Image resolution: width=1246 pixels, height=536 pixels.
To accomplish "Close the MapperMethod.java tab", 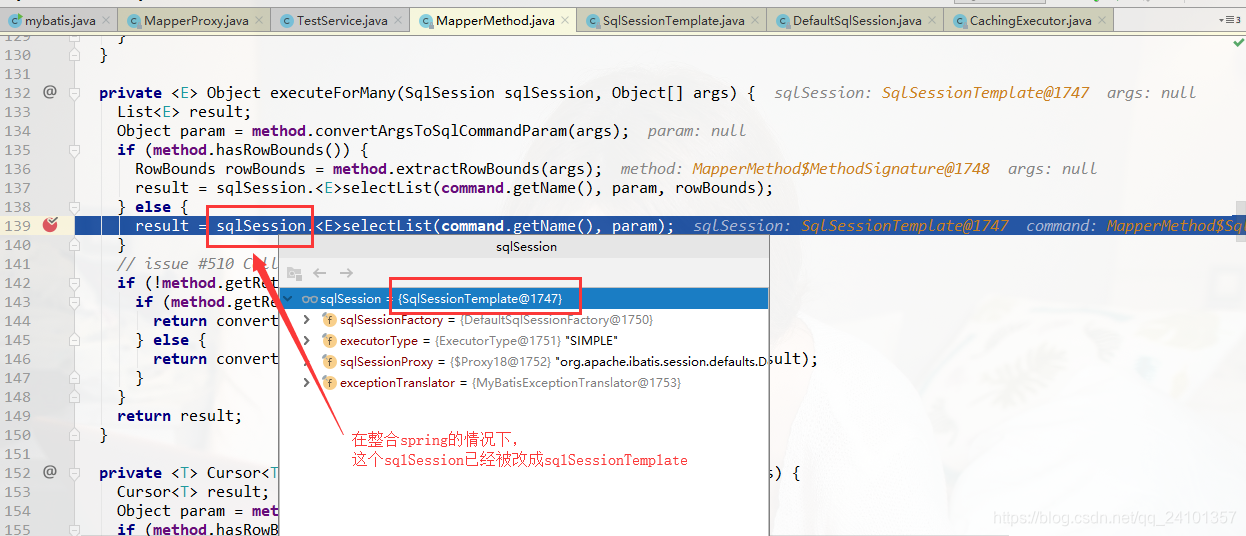I will [x=564, y=21].
